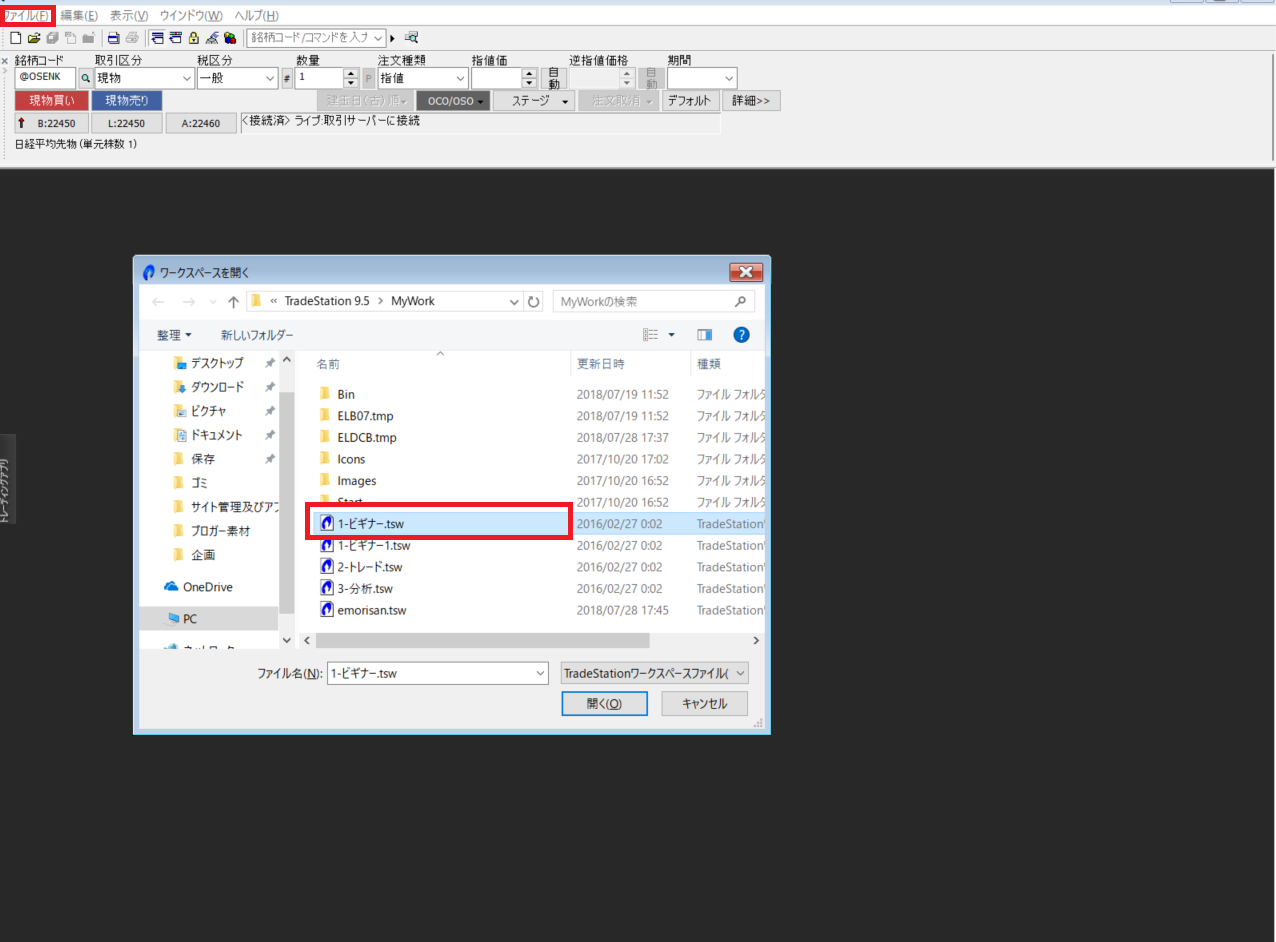Toggle the preview pane icon
The image size is (1276, 942).
click(x=704, y=335)
